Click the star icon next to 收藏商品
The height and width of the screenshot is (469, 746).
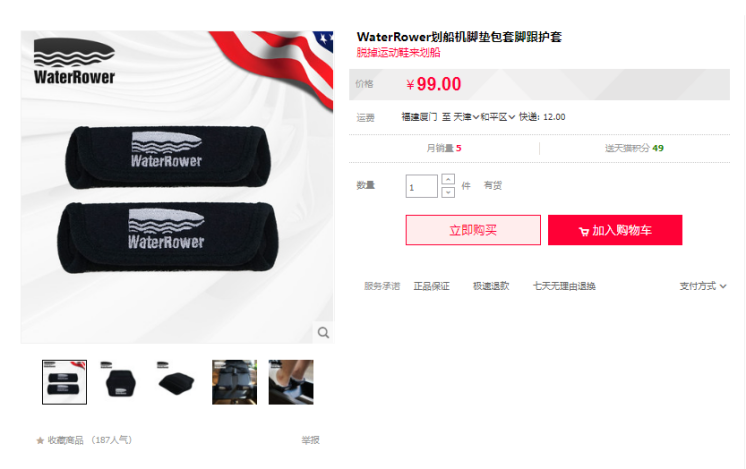(x=40, y=440)
